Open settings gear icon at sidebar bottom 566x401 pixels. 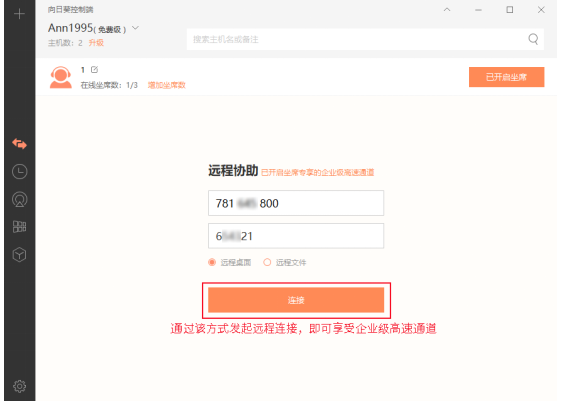(19, 386)
